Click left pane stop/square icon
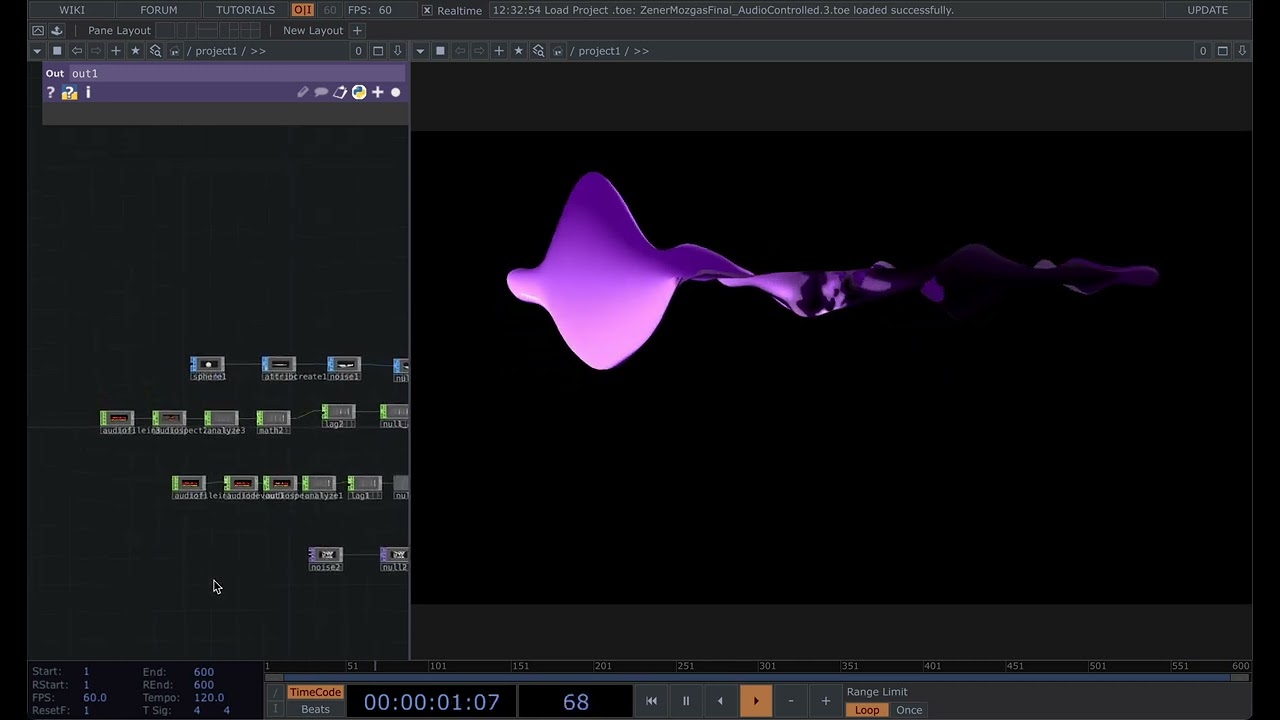Image resolution: width=1280 pixels, height=720 pixels. pyautogui.click(x=57, y=51)
